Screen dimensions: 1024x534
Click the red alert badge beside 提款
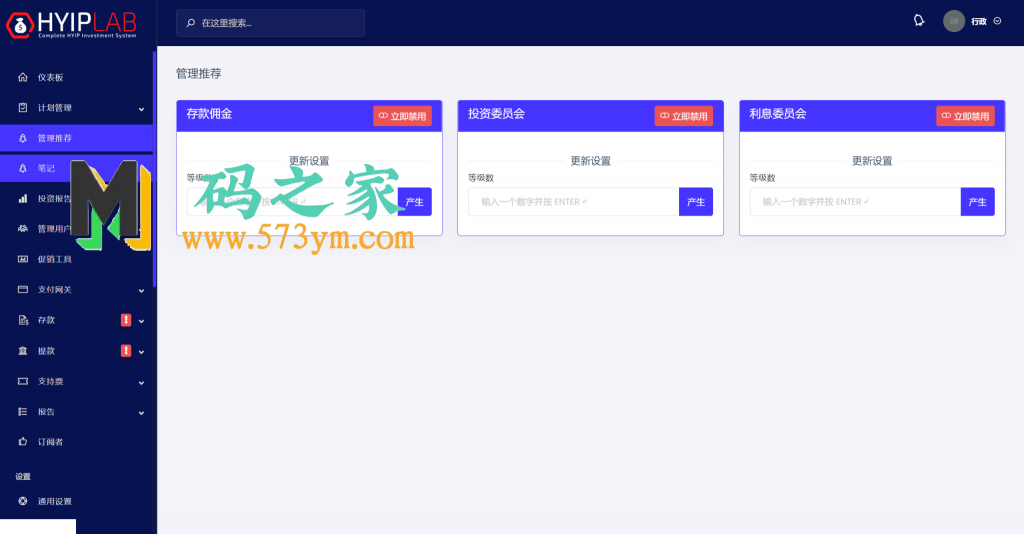[x=126, y=351]
